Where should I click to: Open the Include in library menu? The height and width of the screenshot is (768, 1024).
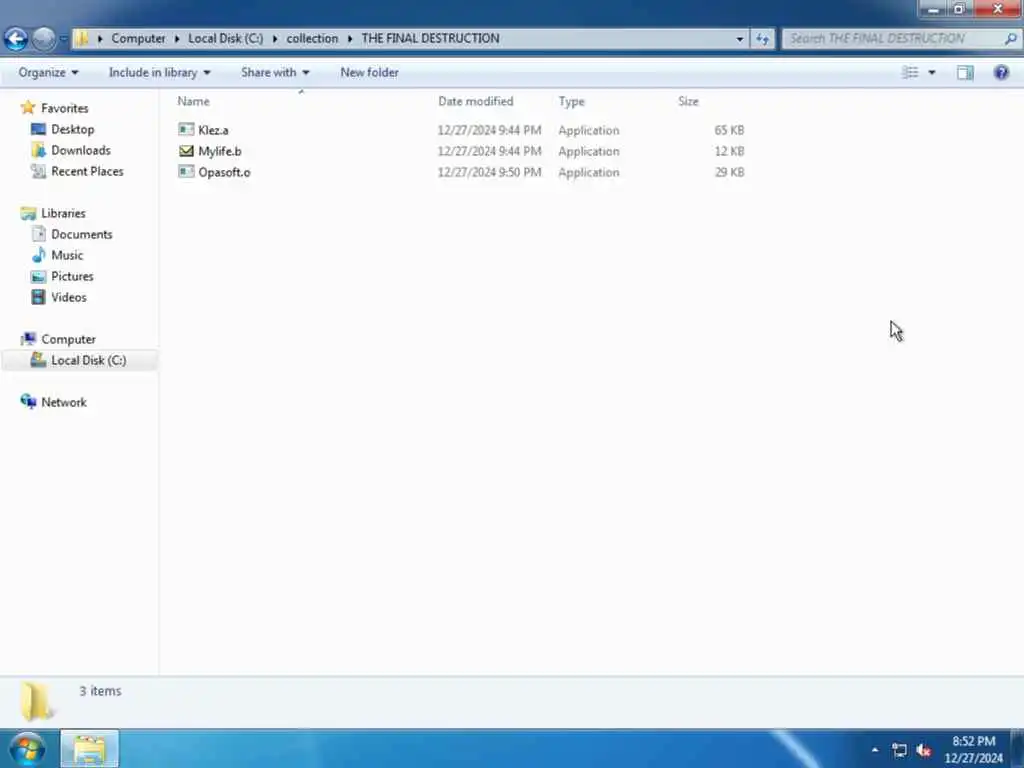(159, 72)
